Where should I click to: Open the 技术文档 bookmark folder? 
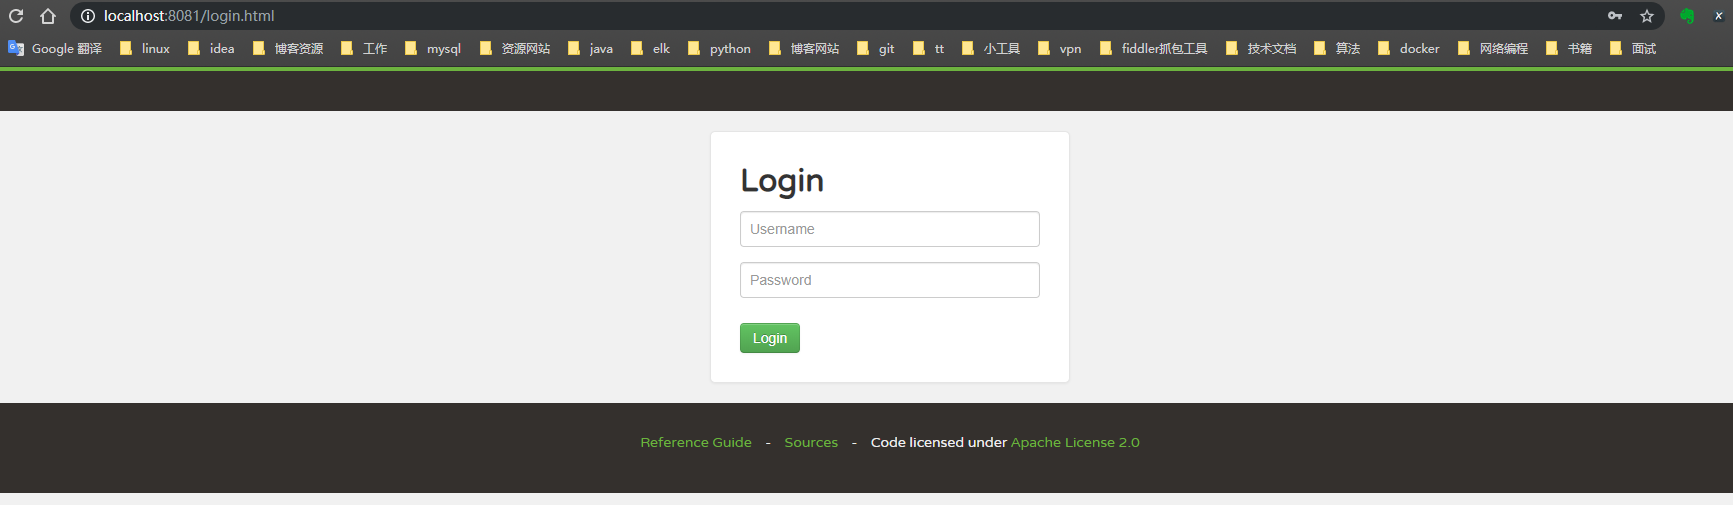coord(1261,48)
